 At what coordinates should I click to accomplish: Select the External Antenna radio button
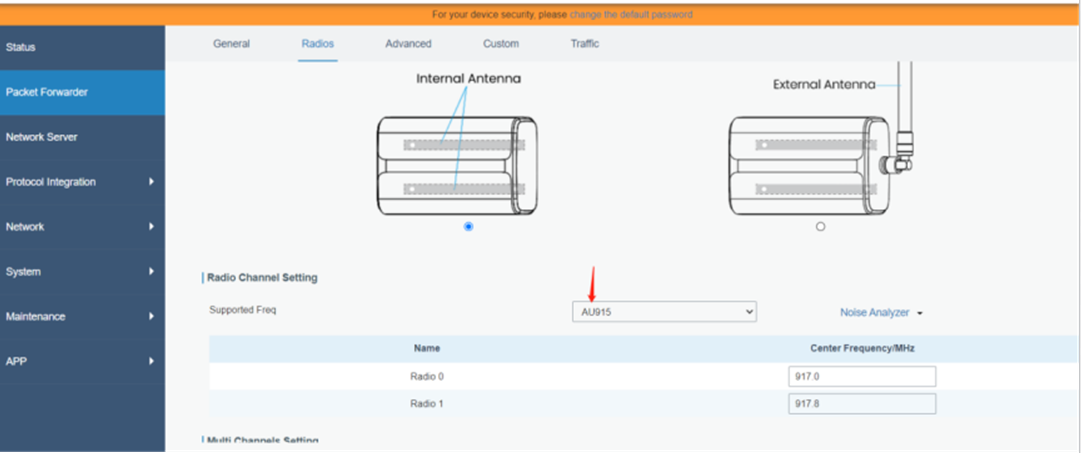(x=820, y=226)
